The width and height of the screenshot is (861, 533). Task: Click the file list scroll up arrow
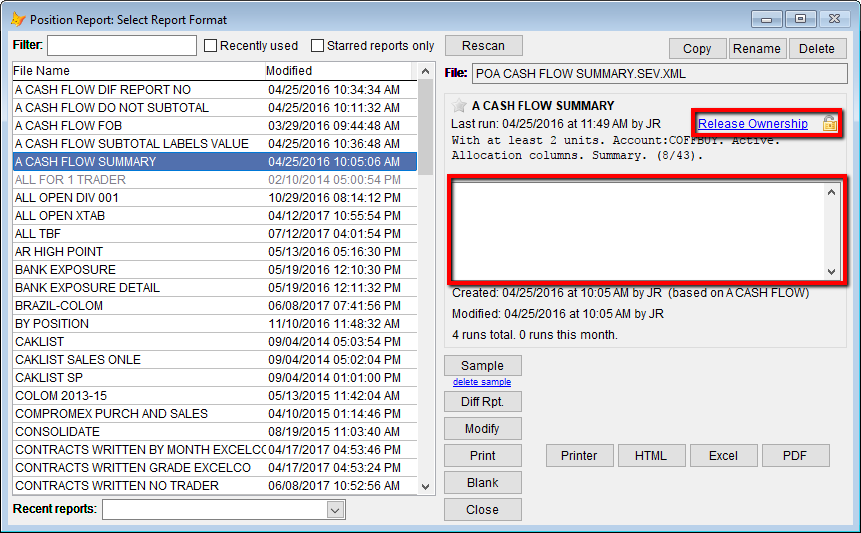point(425,71)
